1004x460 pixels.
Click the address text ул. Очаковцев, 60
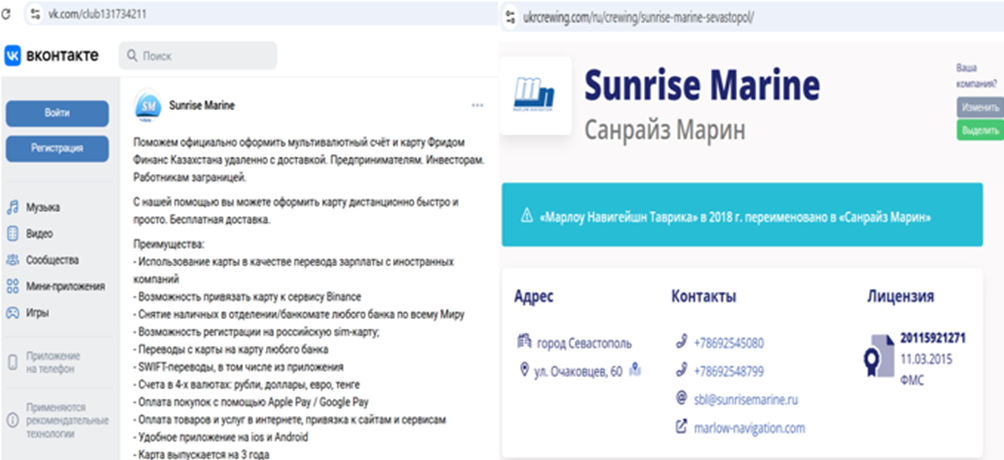(x=578, y=371)
